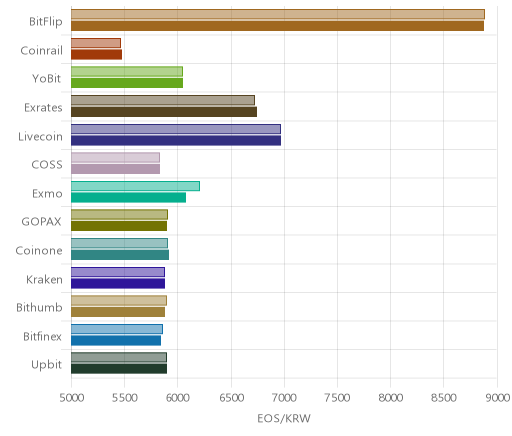Select the dark teal Coinone bar
Screen dimensions: 512x436
(120, 255)
